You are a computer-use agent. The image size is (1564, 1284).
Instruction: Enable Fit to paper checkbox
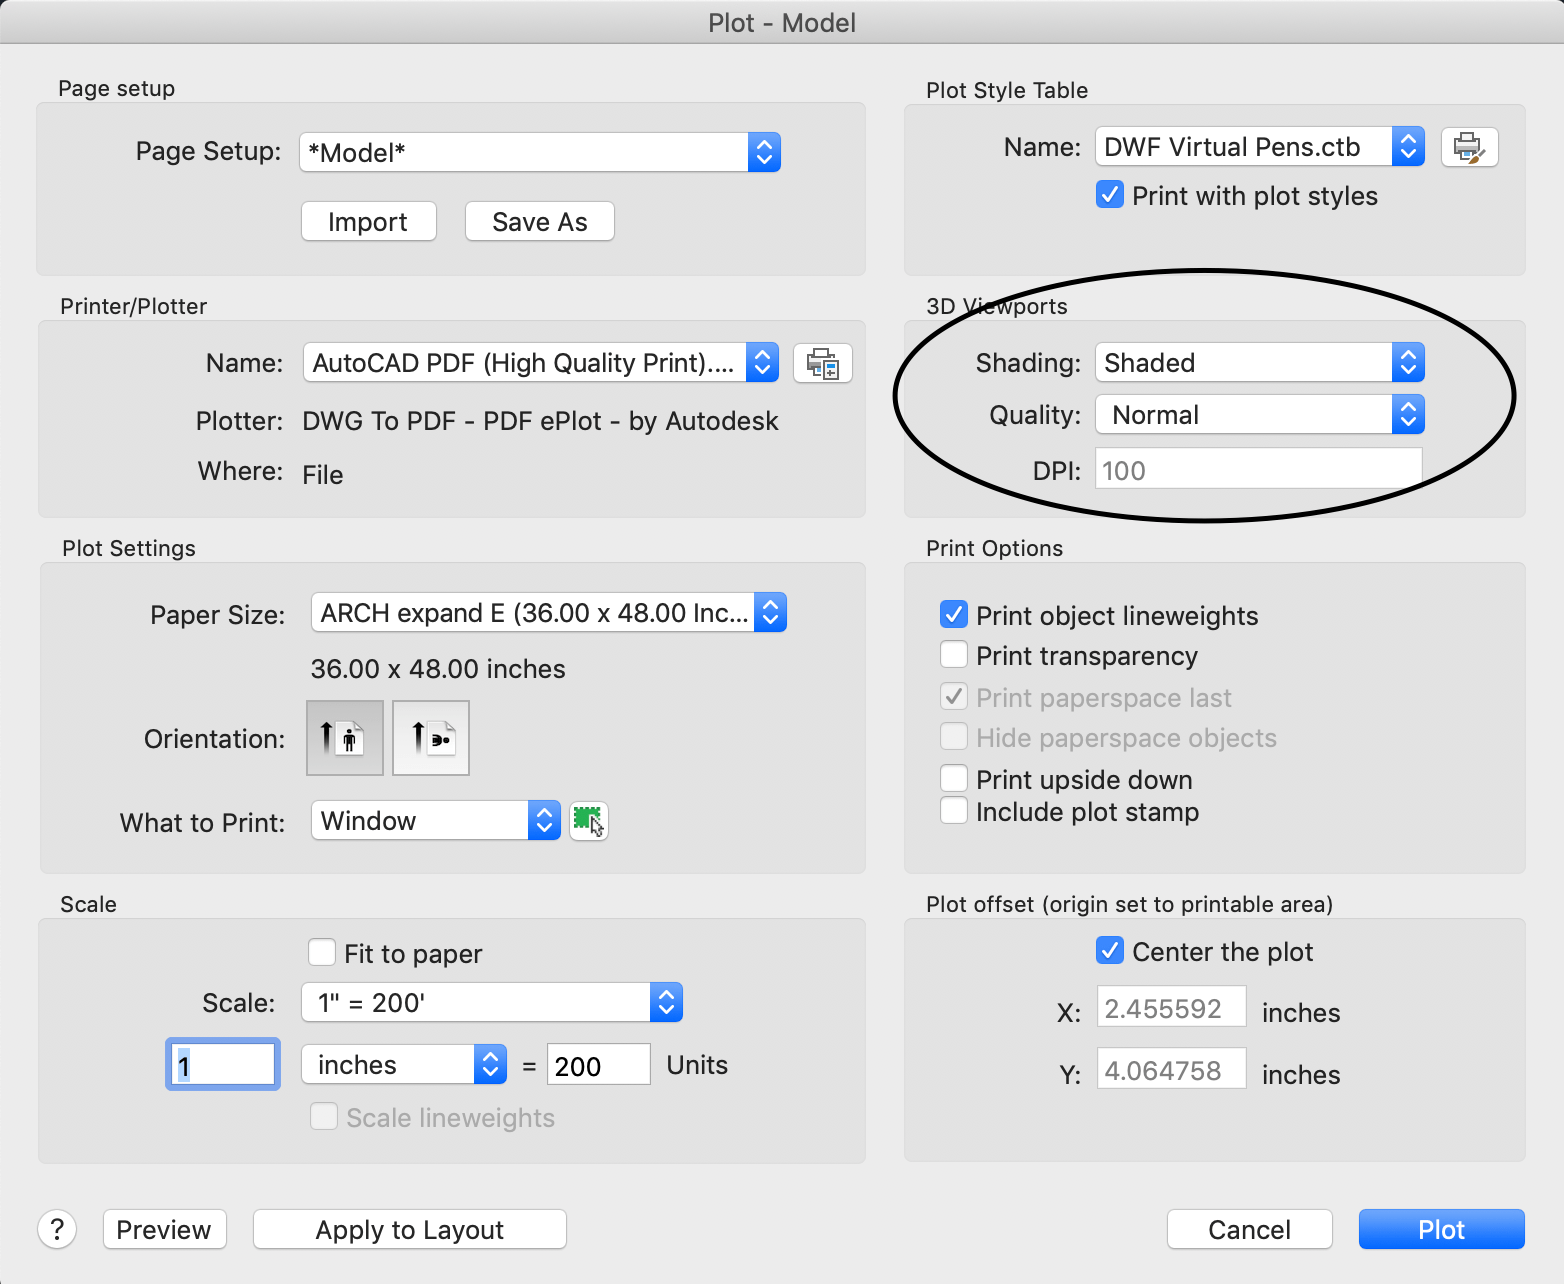(x=322, y=953)
